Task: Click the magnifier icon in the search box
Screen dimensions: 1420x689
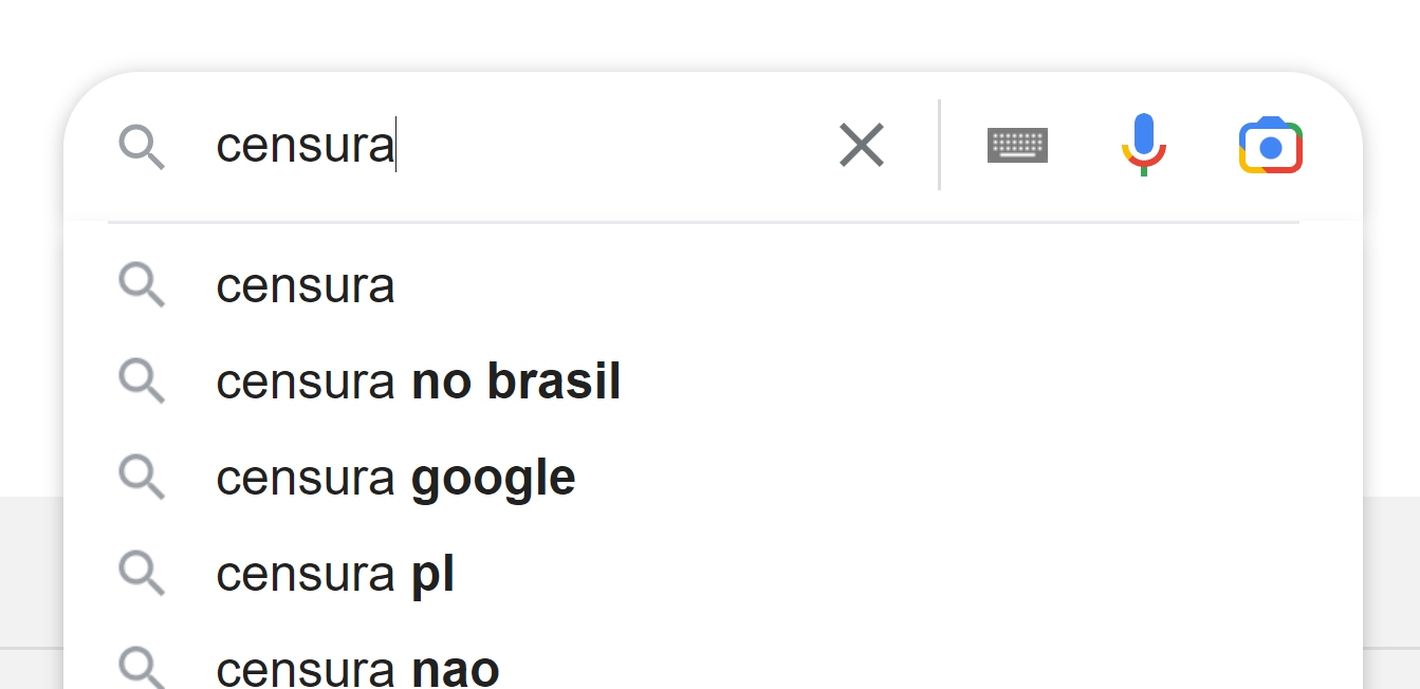Action: [x=141, y=146]
